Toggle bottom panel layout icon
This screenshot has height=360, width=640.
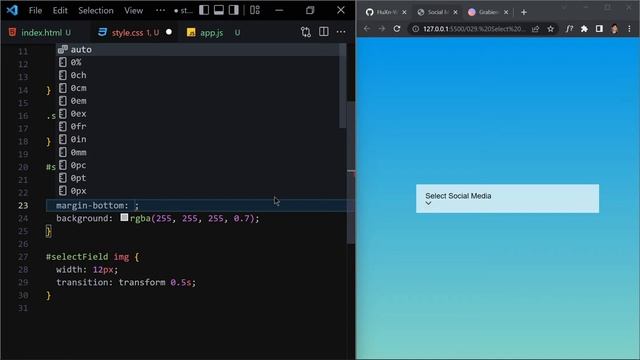[219, 10]
